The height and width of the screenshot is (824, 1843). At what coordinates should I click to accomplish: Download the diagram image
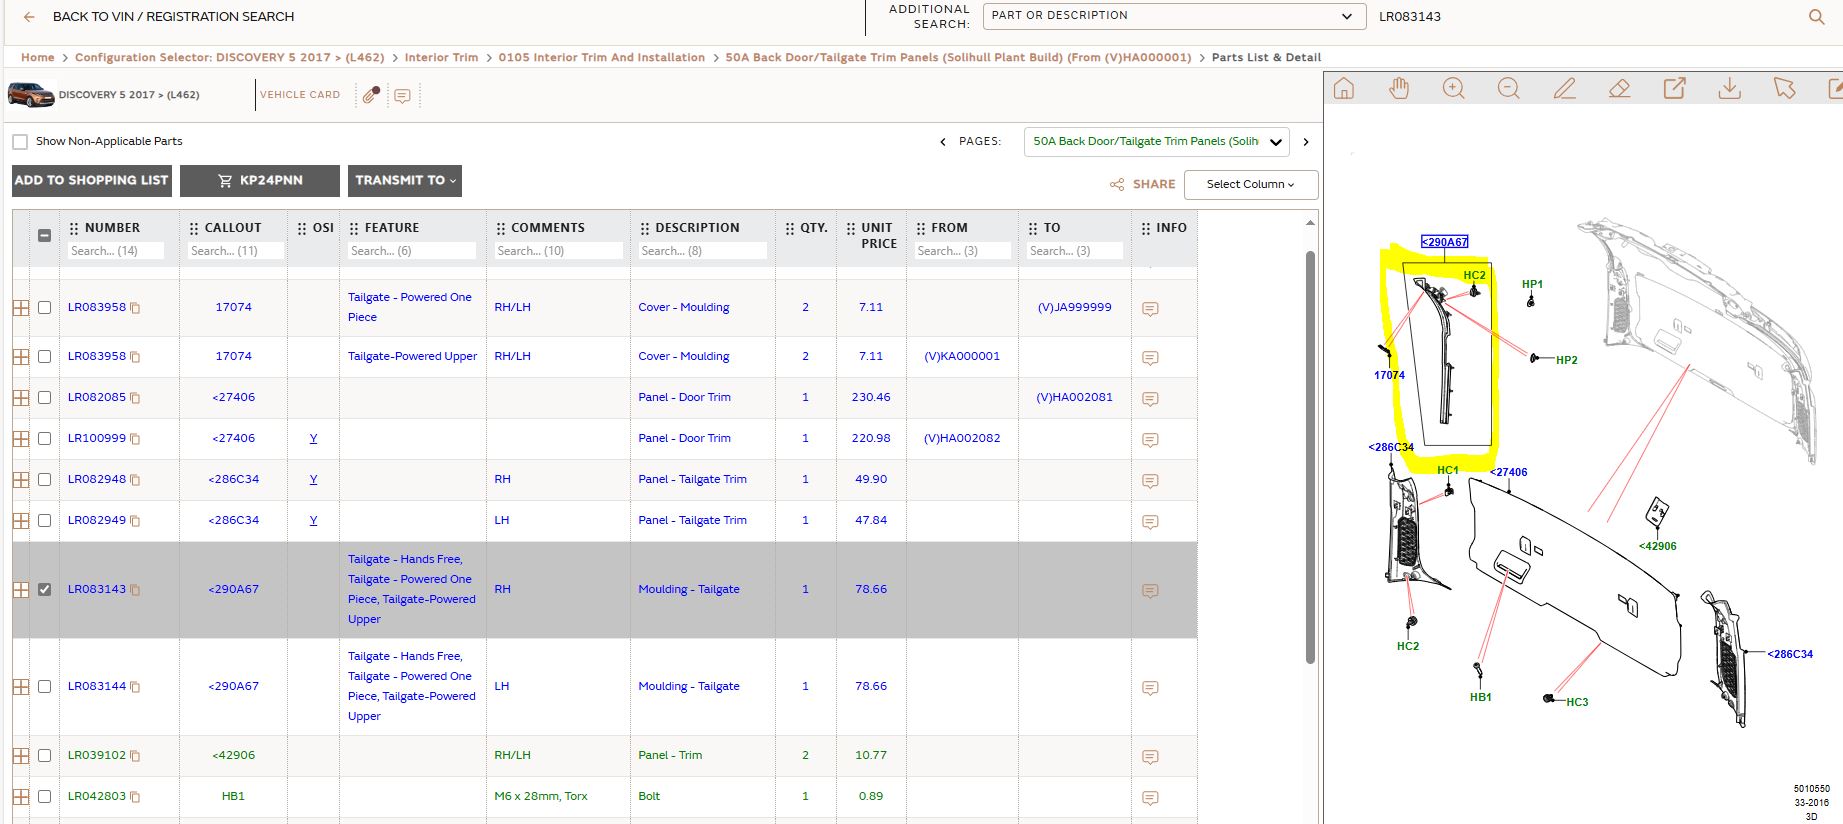(x=1729, y=89)
